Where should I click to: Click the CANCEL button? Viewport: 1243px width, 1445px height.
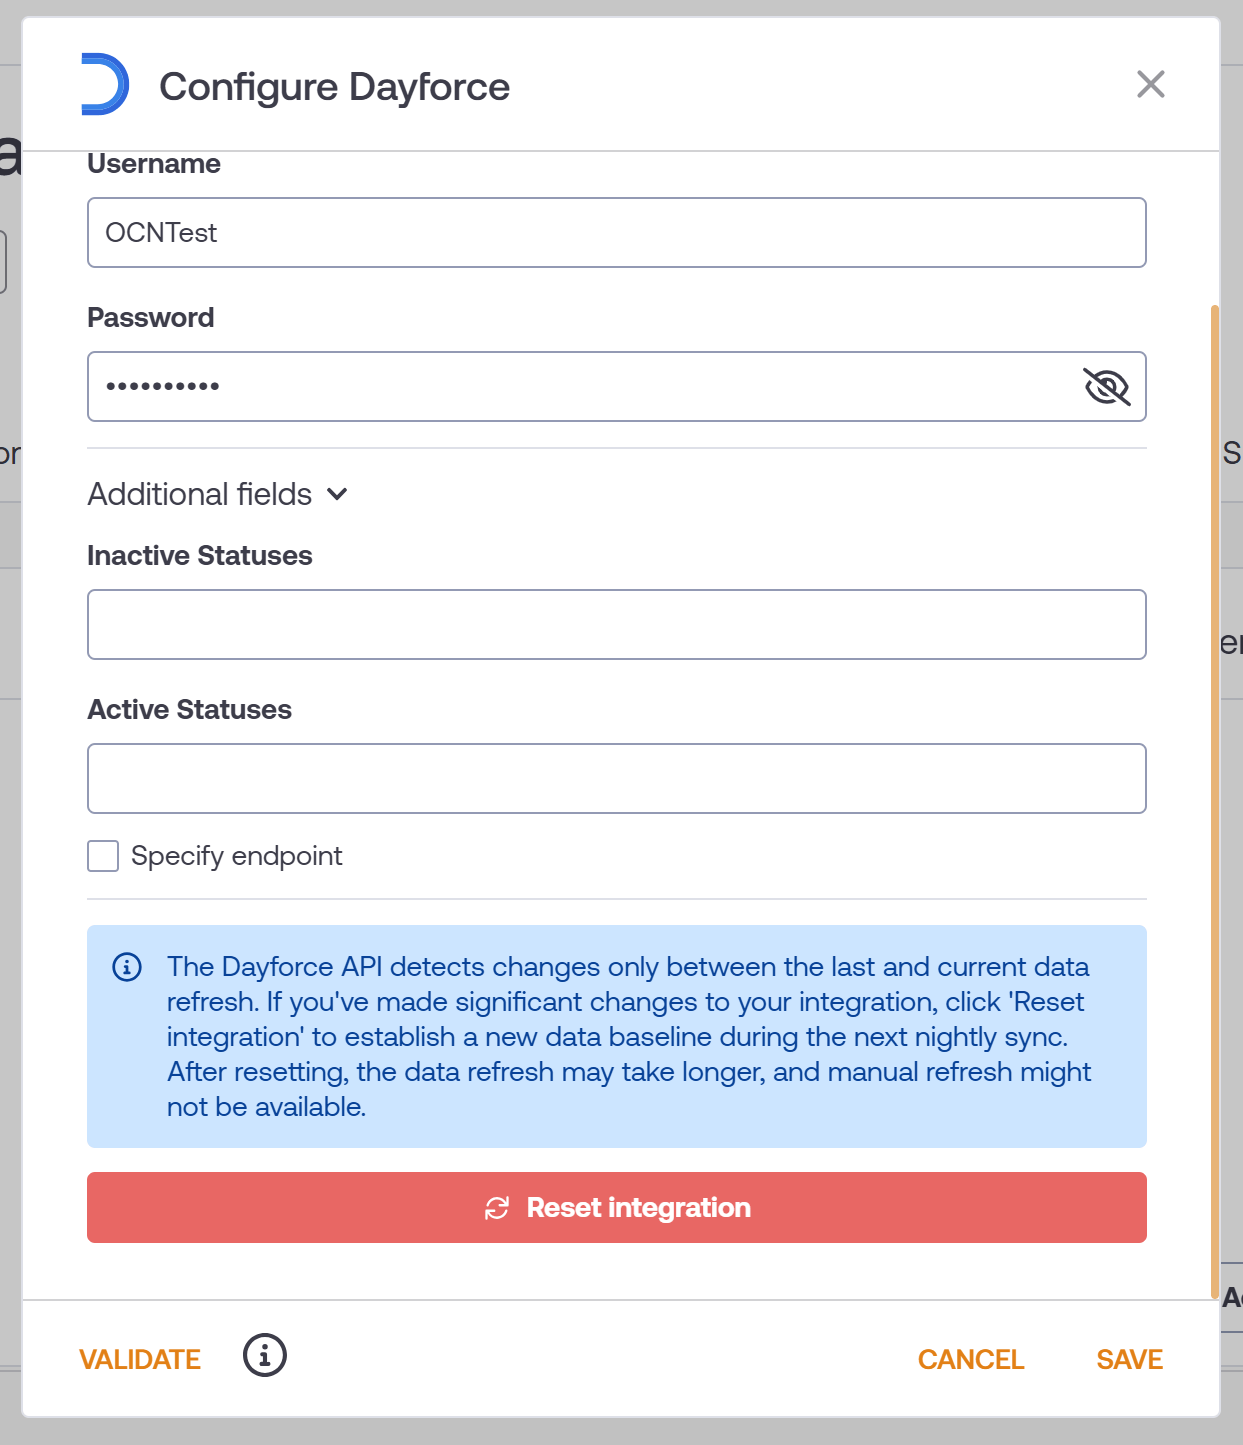coord(971,1360)
